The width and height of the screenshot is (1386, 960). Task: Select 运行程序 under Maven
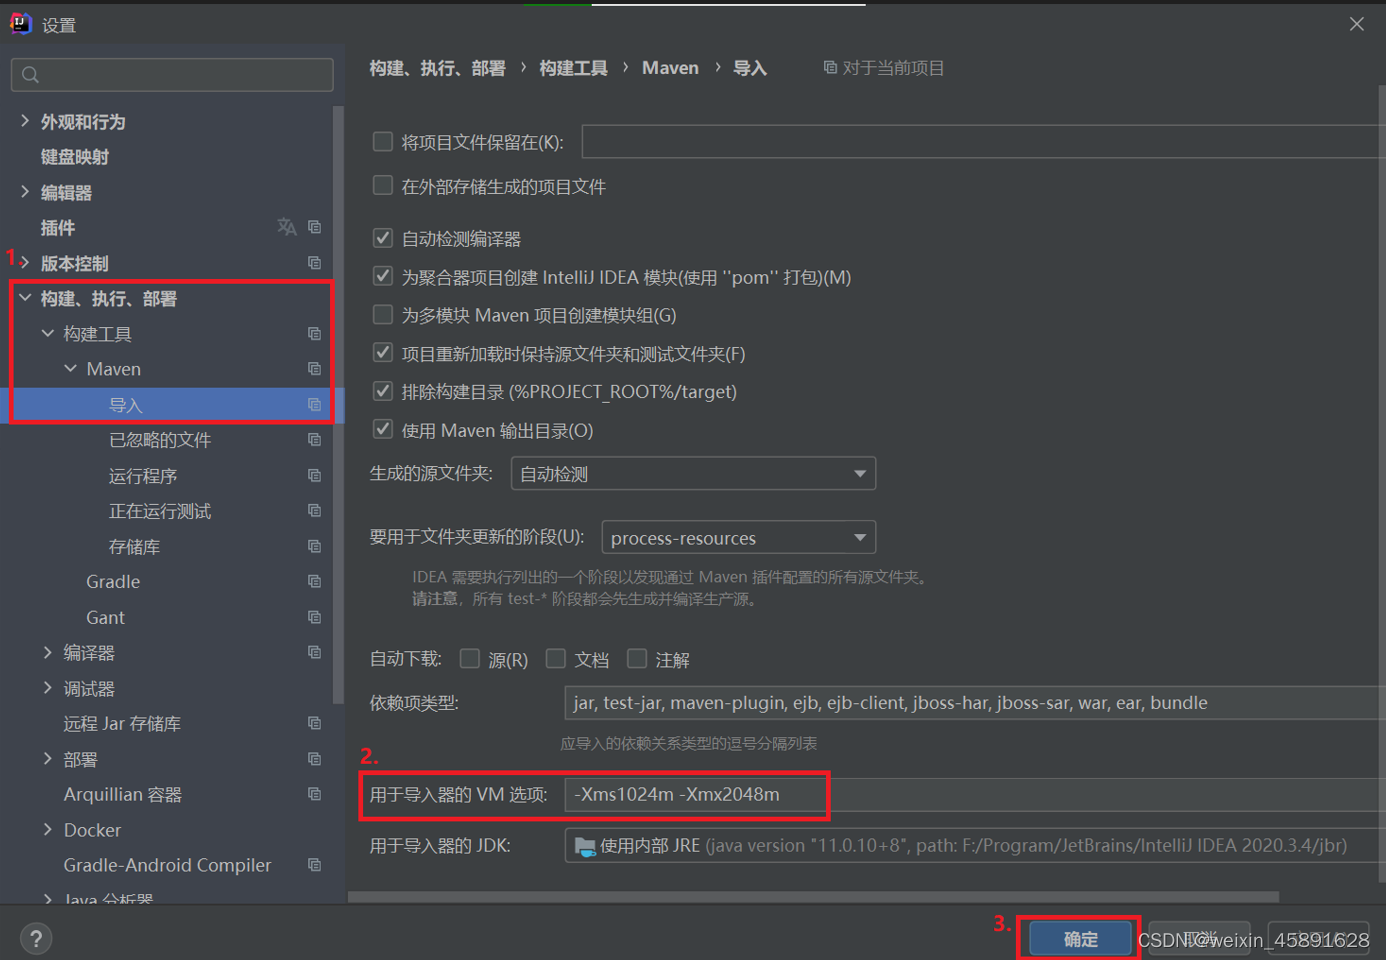(143, 476)
